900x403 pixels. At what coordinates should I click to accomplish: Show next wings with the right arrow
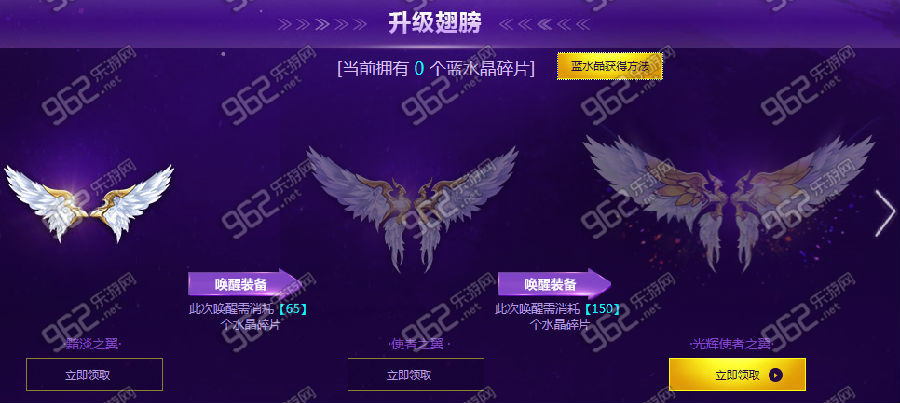point(885,213)
